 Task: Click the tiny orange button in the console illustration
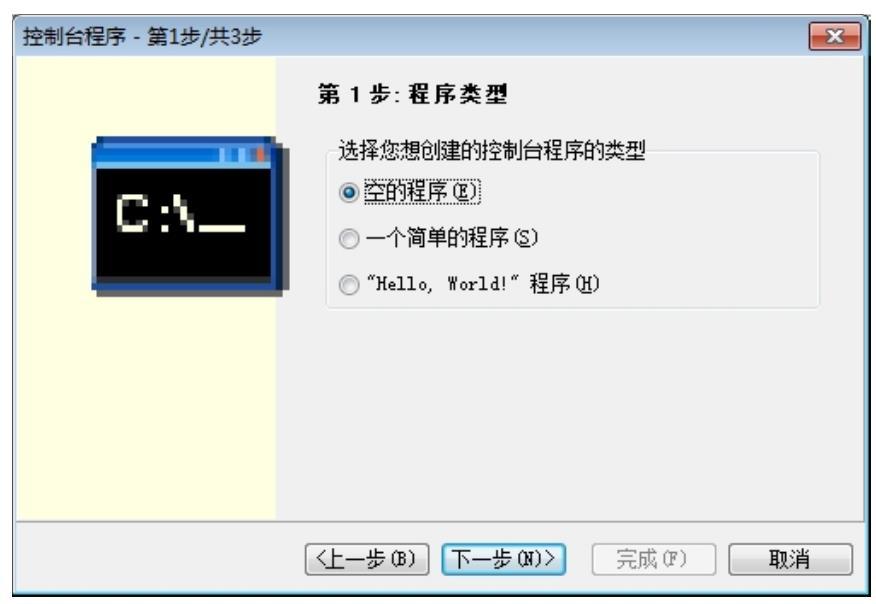pos(260,154)
